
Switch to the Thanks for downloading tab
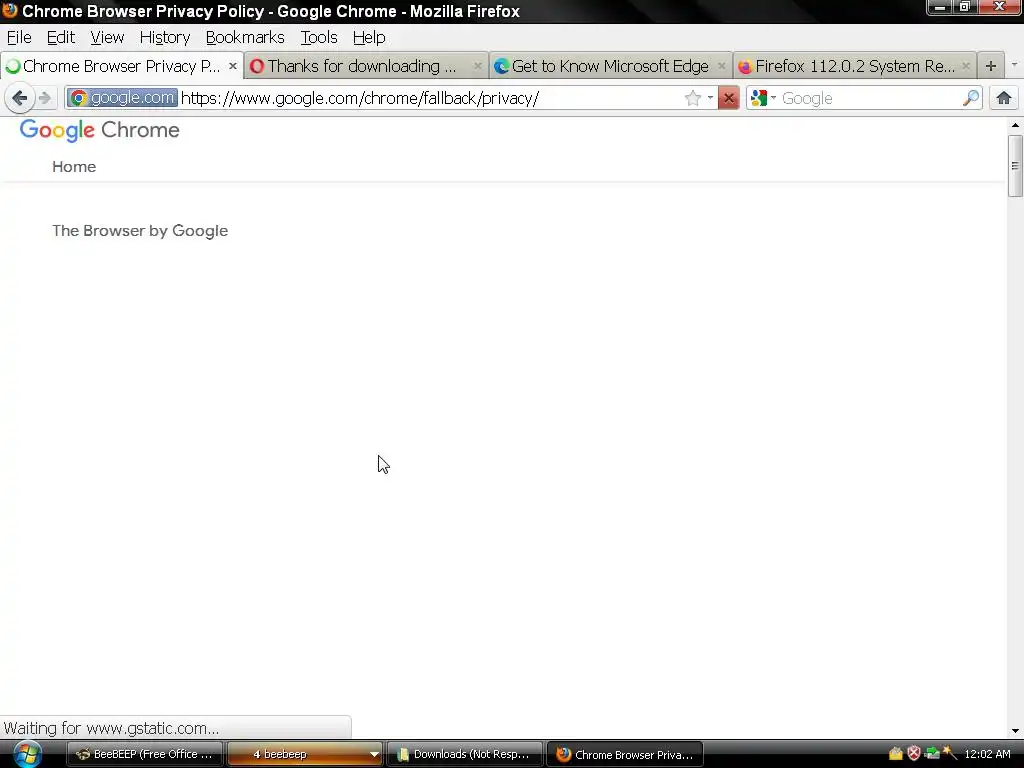366,66
